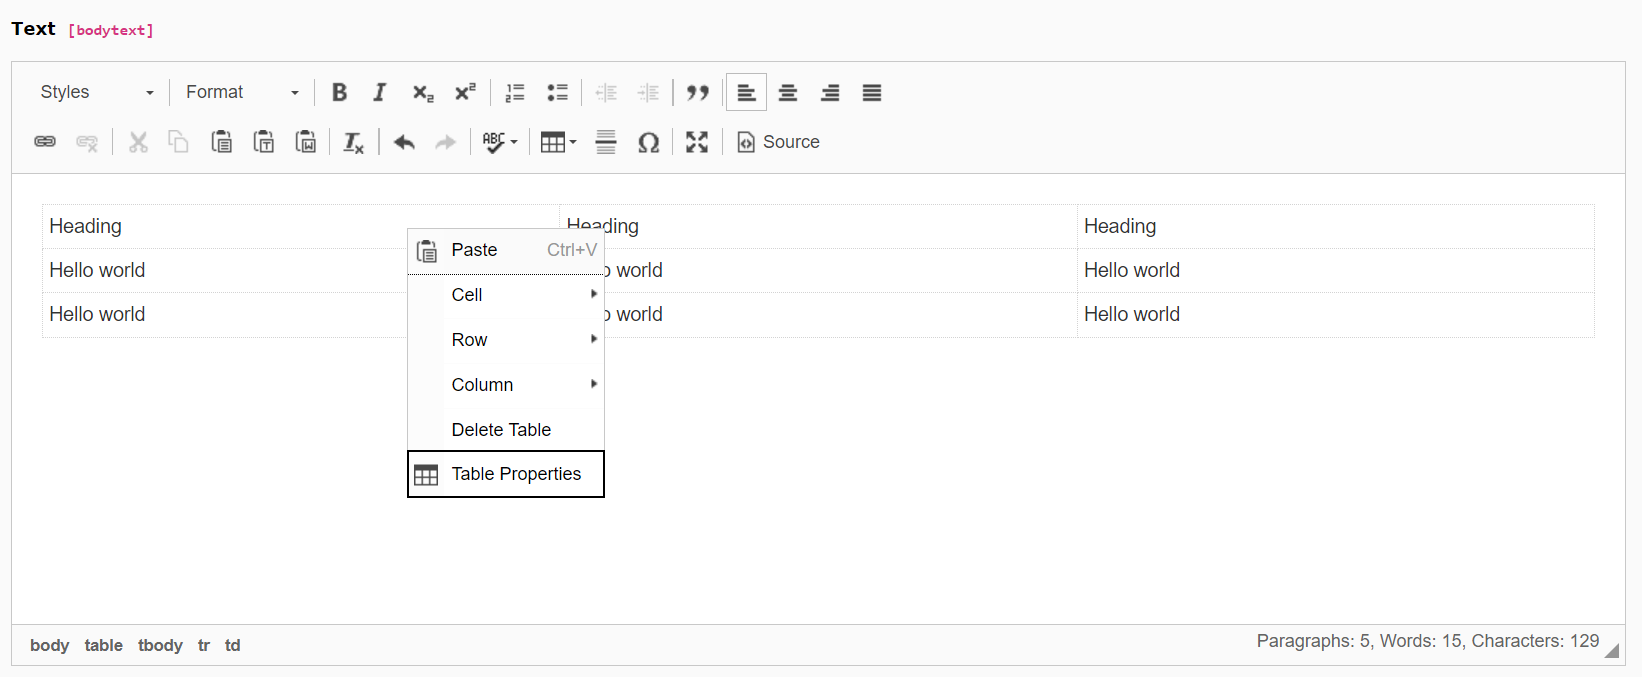
Task: Click the first column Heading cell
Action: tap(300, 227)
